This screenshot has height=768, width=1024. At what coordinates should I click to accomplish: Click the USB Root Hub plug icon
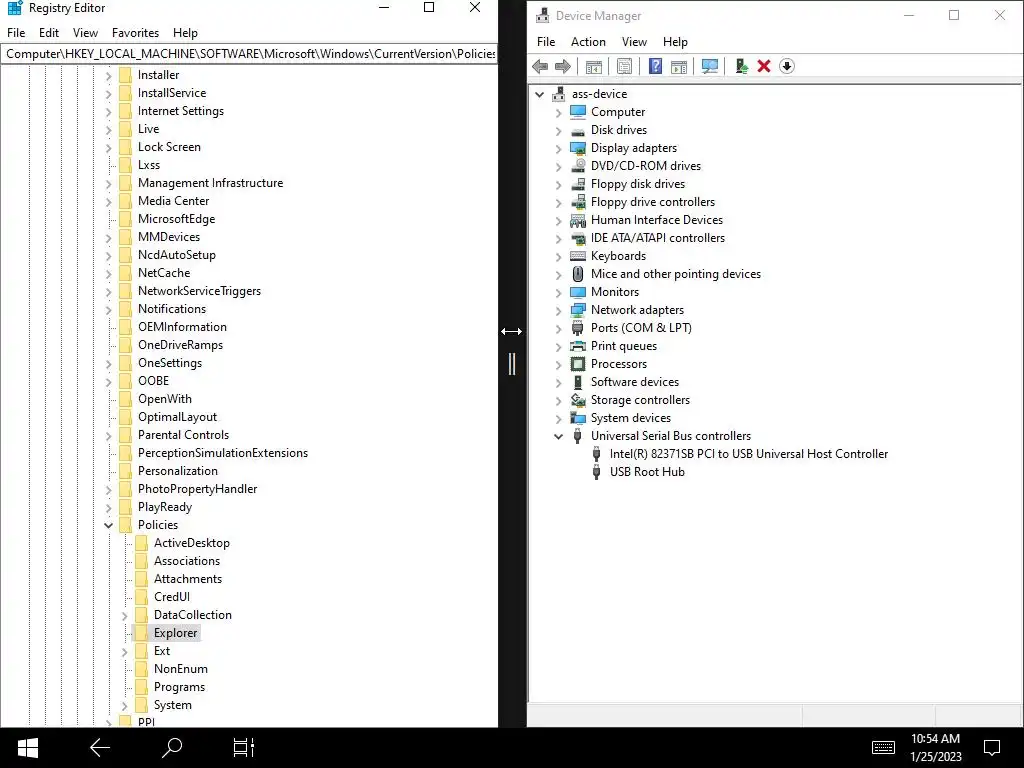coord(596,472)
